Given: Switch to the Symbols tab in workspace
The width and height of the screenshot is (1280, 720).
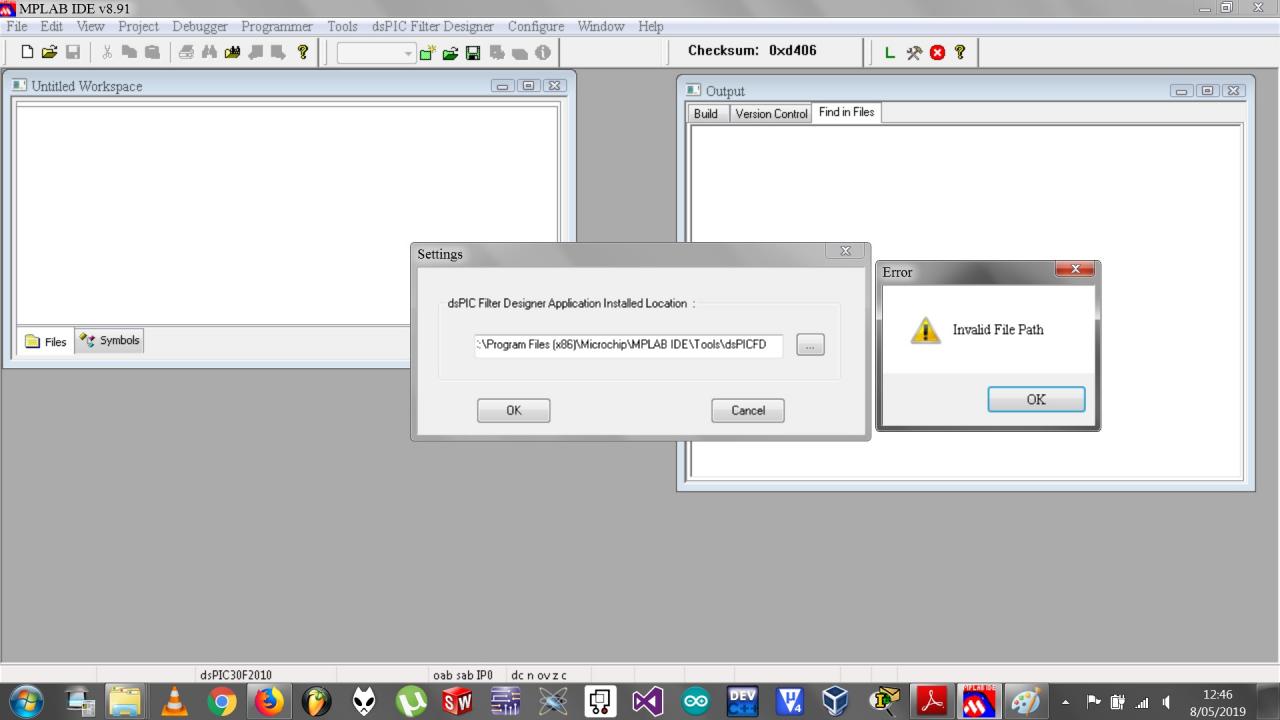Looking at the screenshot, I should [x=109, y=340].
